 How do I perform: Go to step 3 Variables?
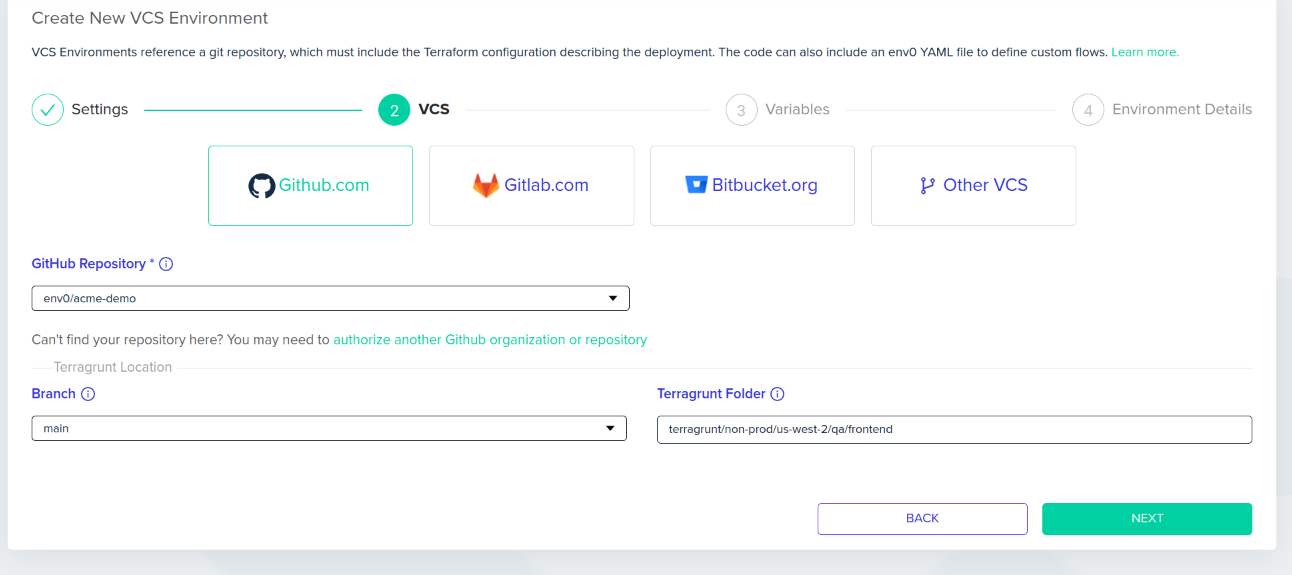tap(778, 110)
